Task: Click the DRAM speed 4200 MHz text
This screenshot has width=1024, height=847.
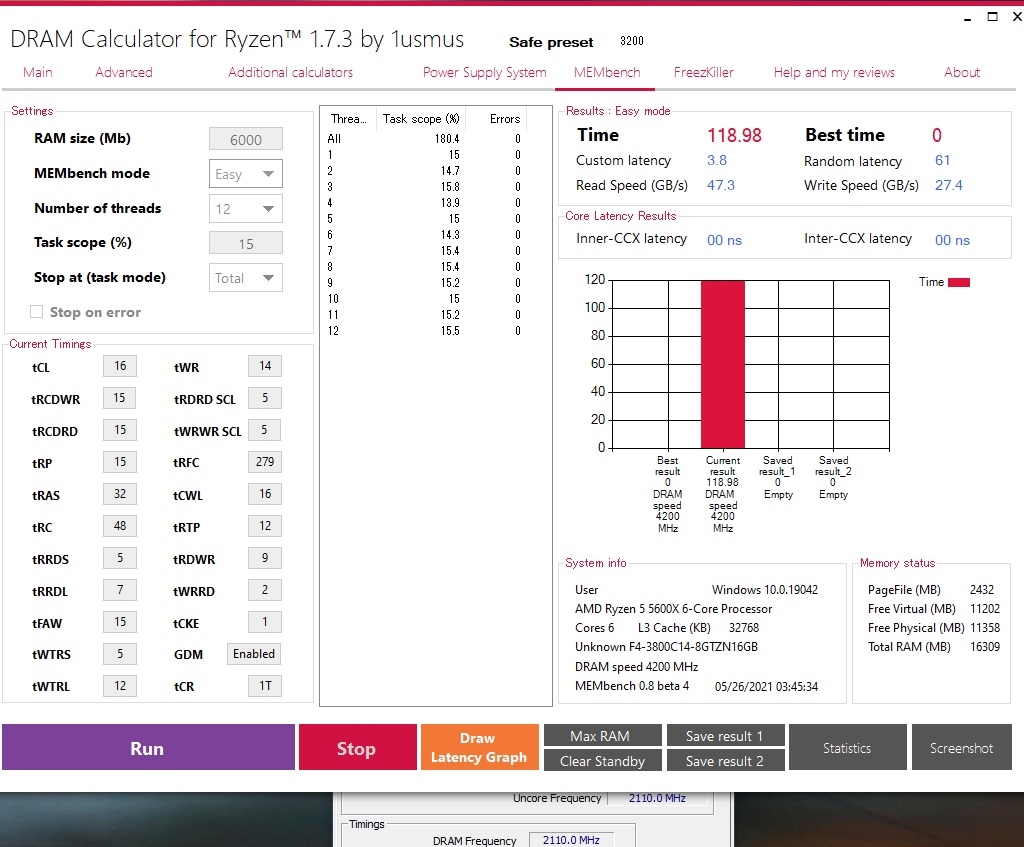Action: (636, 667)
